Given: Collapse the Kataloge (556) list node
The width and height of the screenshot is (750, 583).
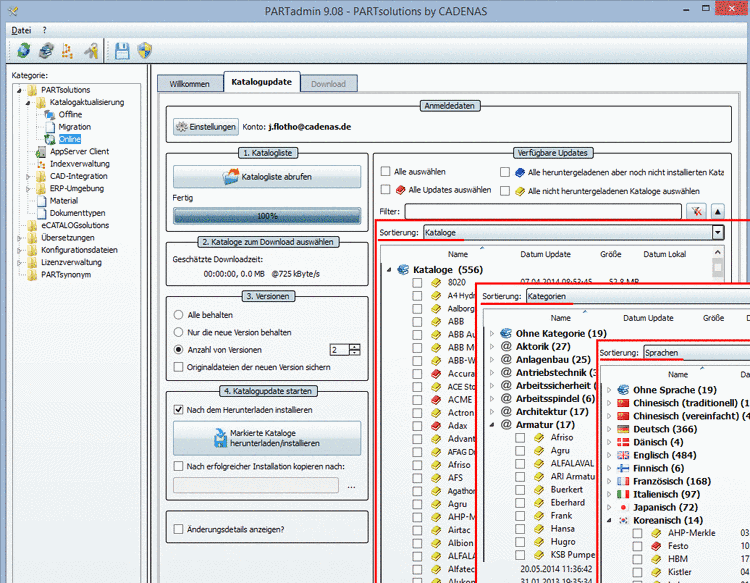Looking at the screenshot, I should (389, 270).
